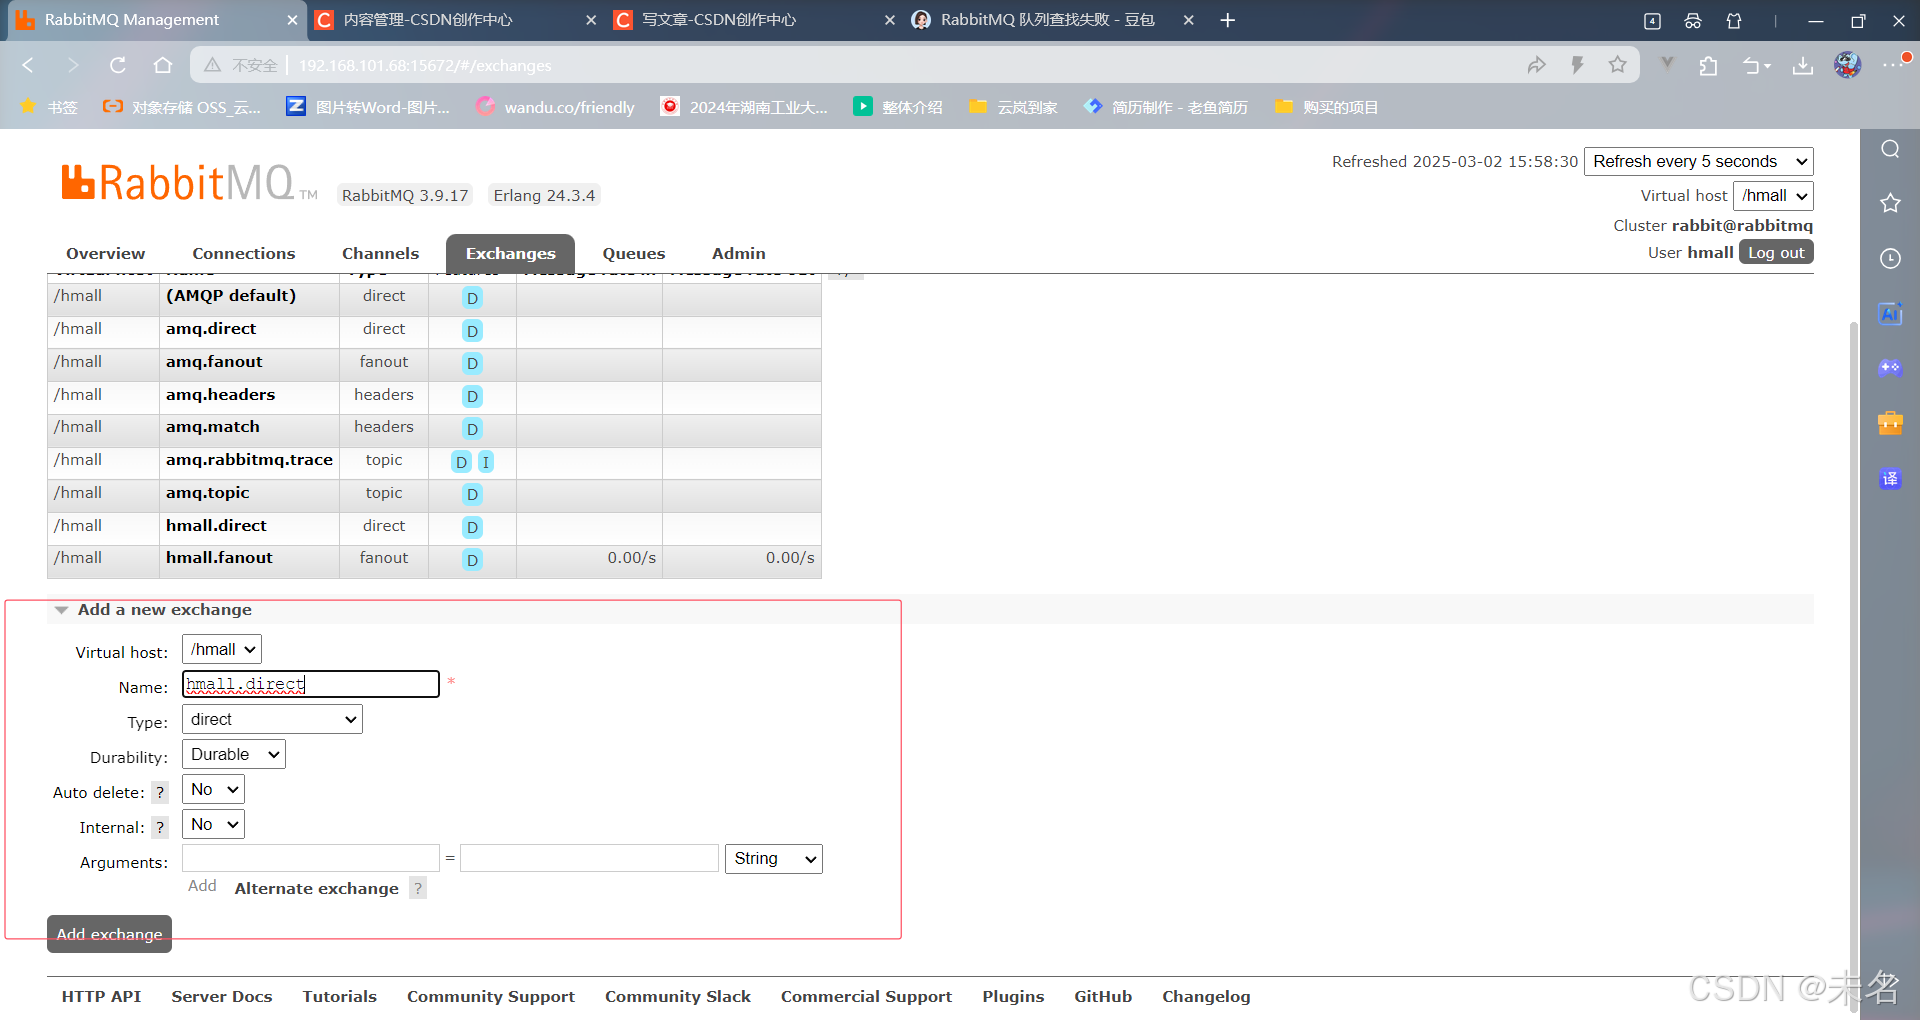The image size is (1920, 1020).
Task: Open the user profile avatar
Action: 1847,65
